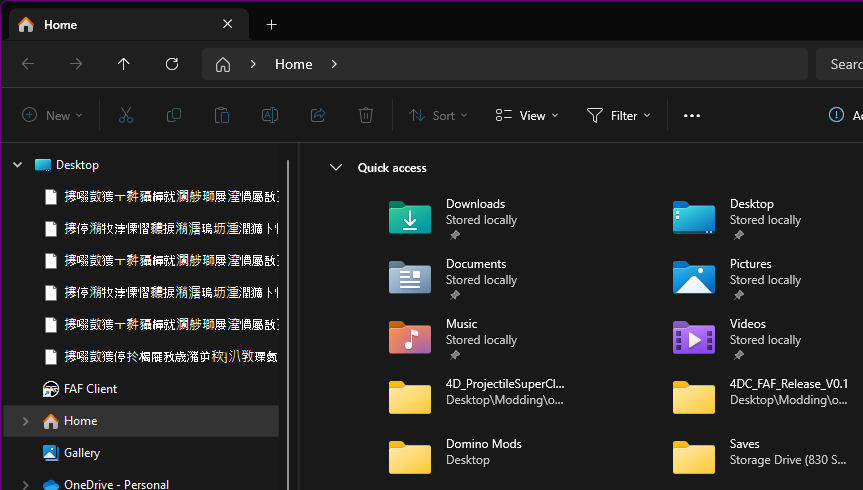Open the Music folder icon
The image size is (863, 490).
click(x=410, y=337)
